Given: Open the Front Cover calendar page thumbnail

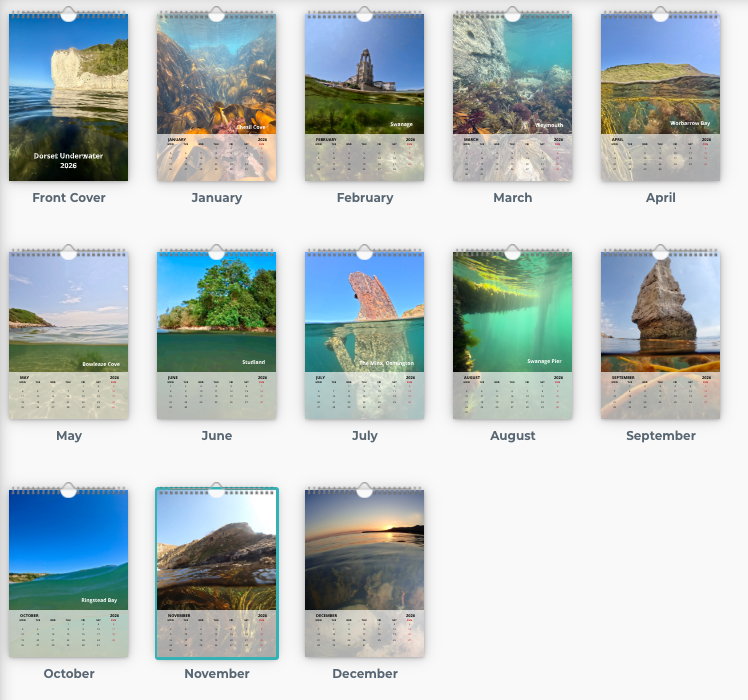Looking at the screenshot, I should pos(68,97).
